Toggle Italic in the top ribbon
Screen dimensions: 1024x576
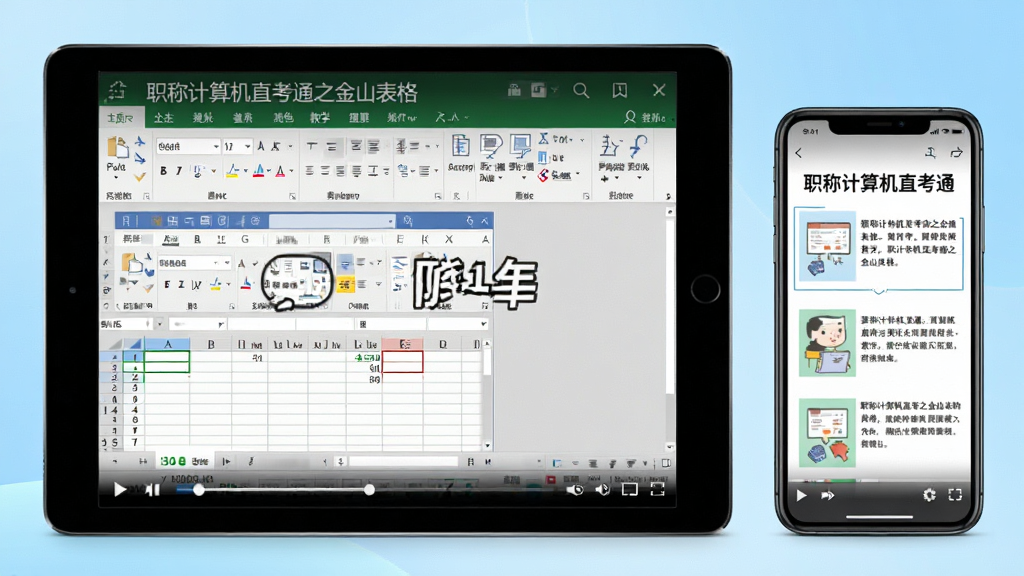coord(178,171)
